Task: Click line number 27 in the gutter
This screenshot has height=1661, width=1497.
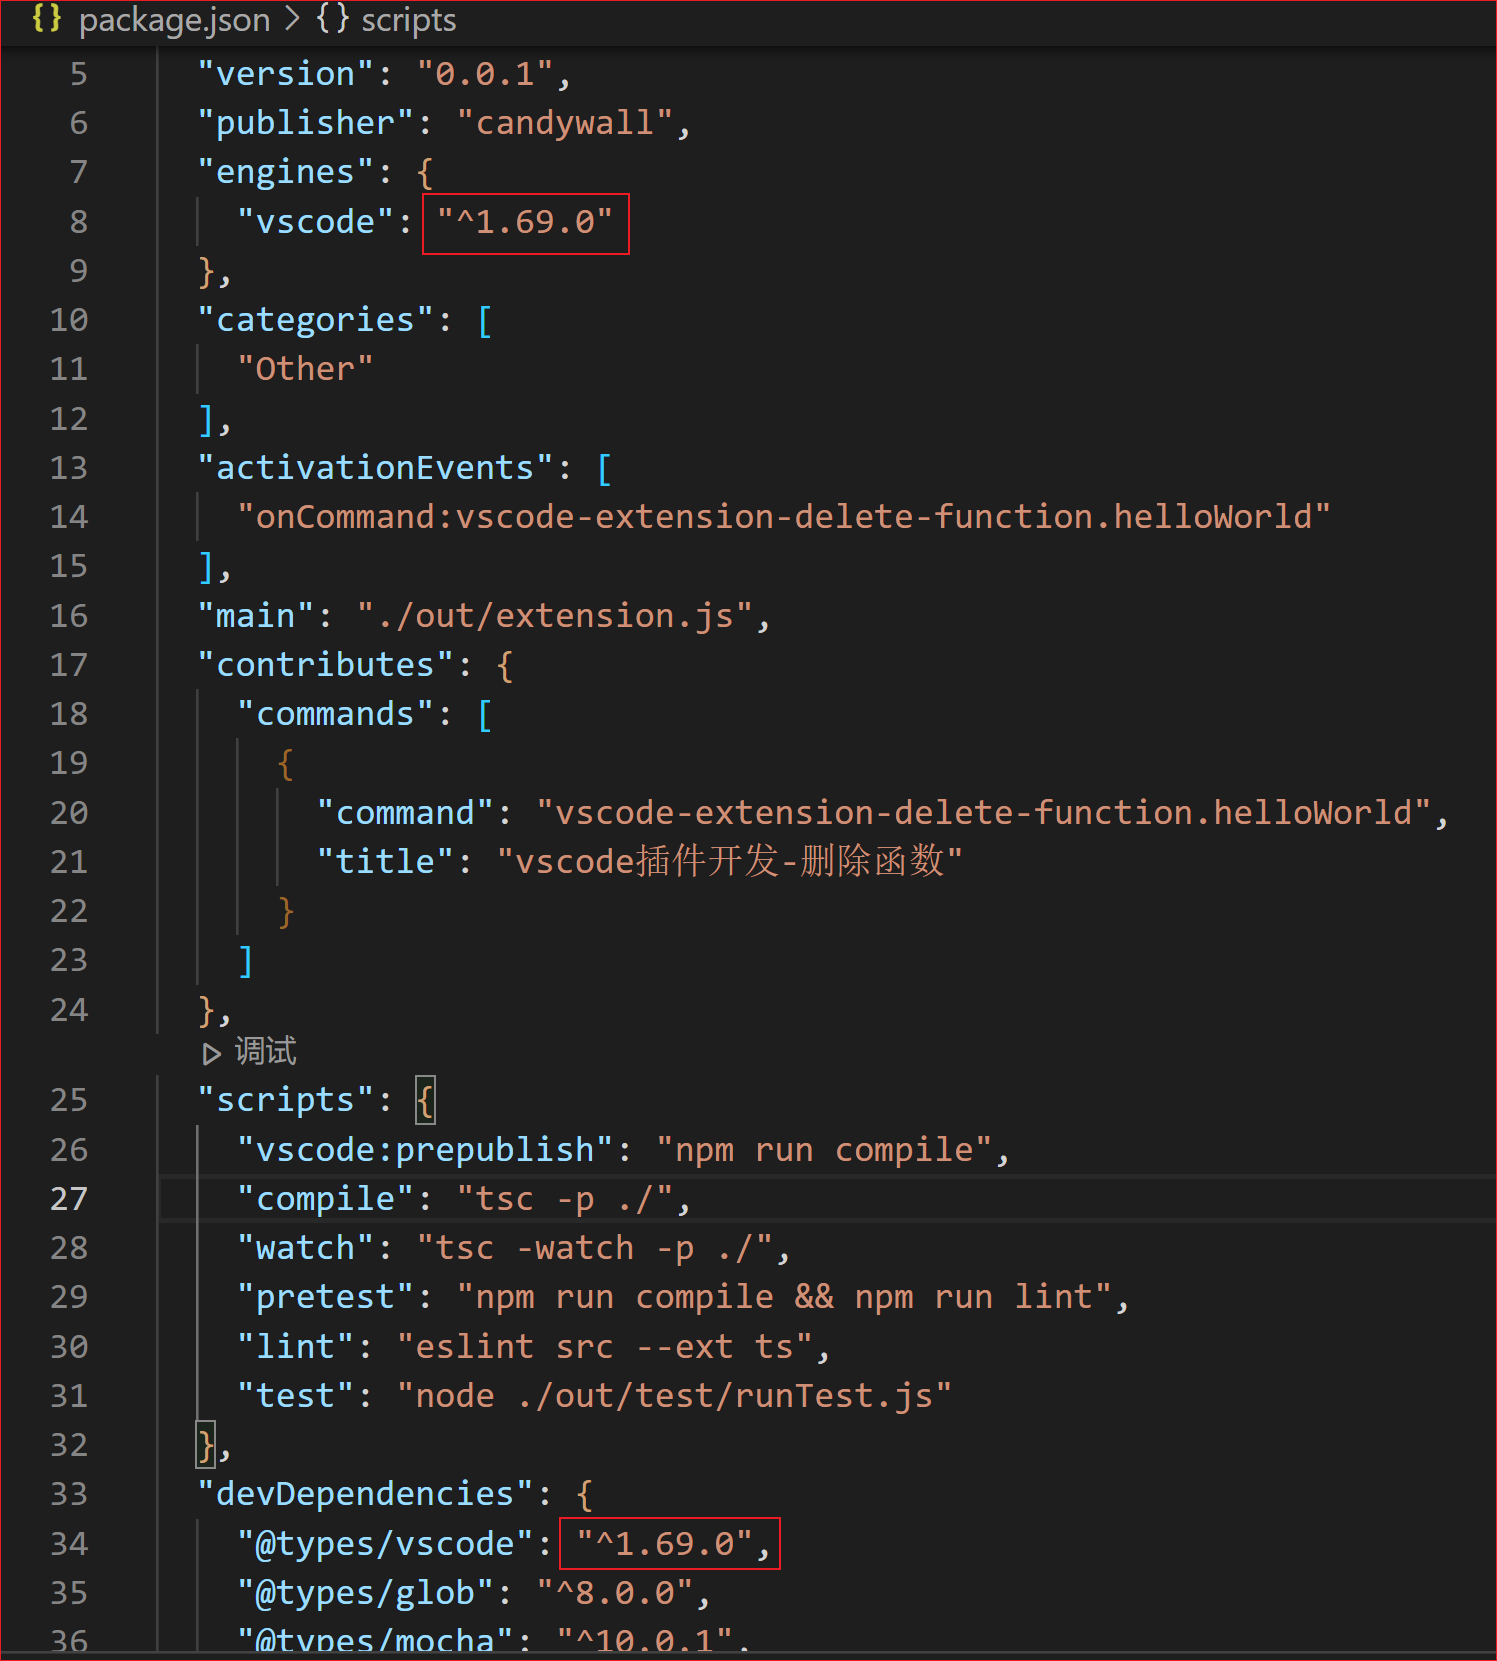Action: click(69, 1199)
